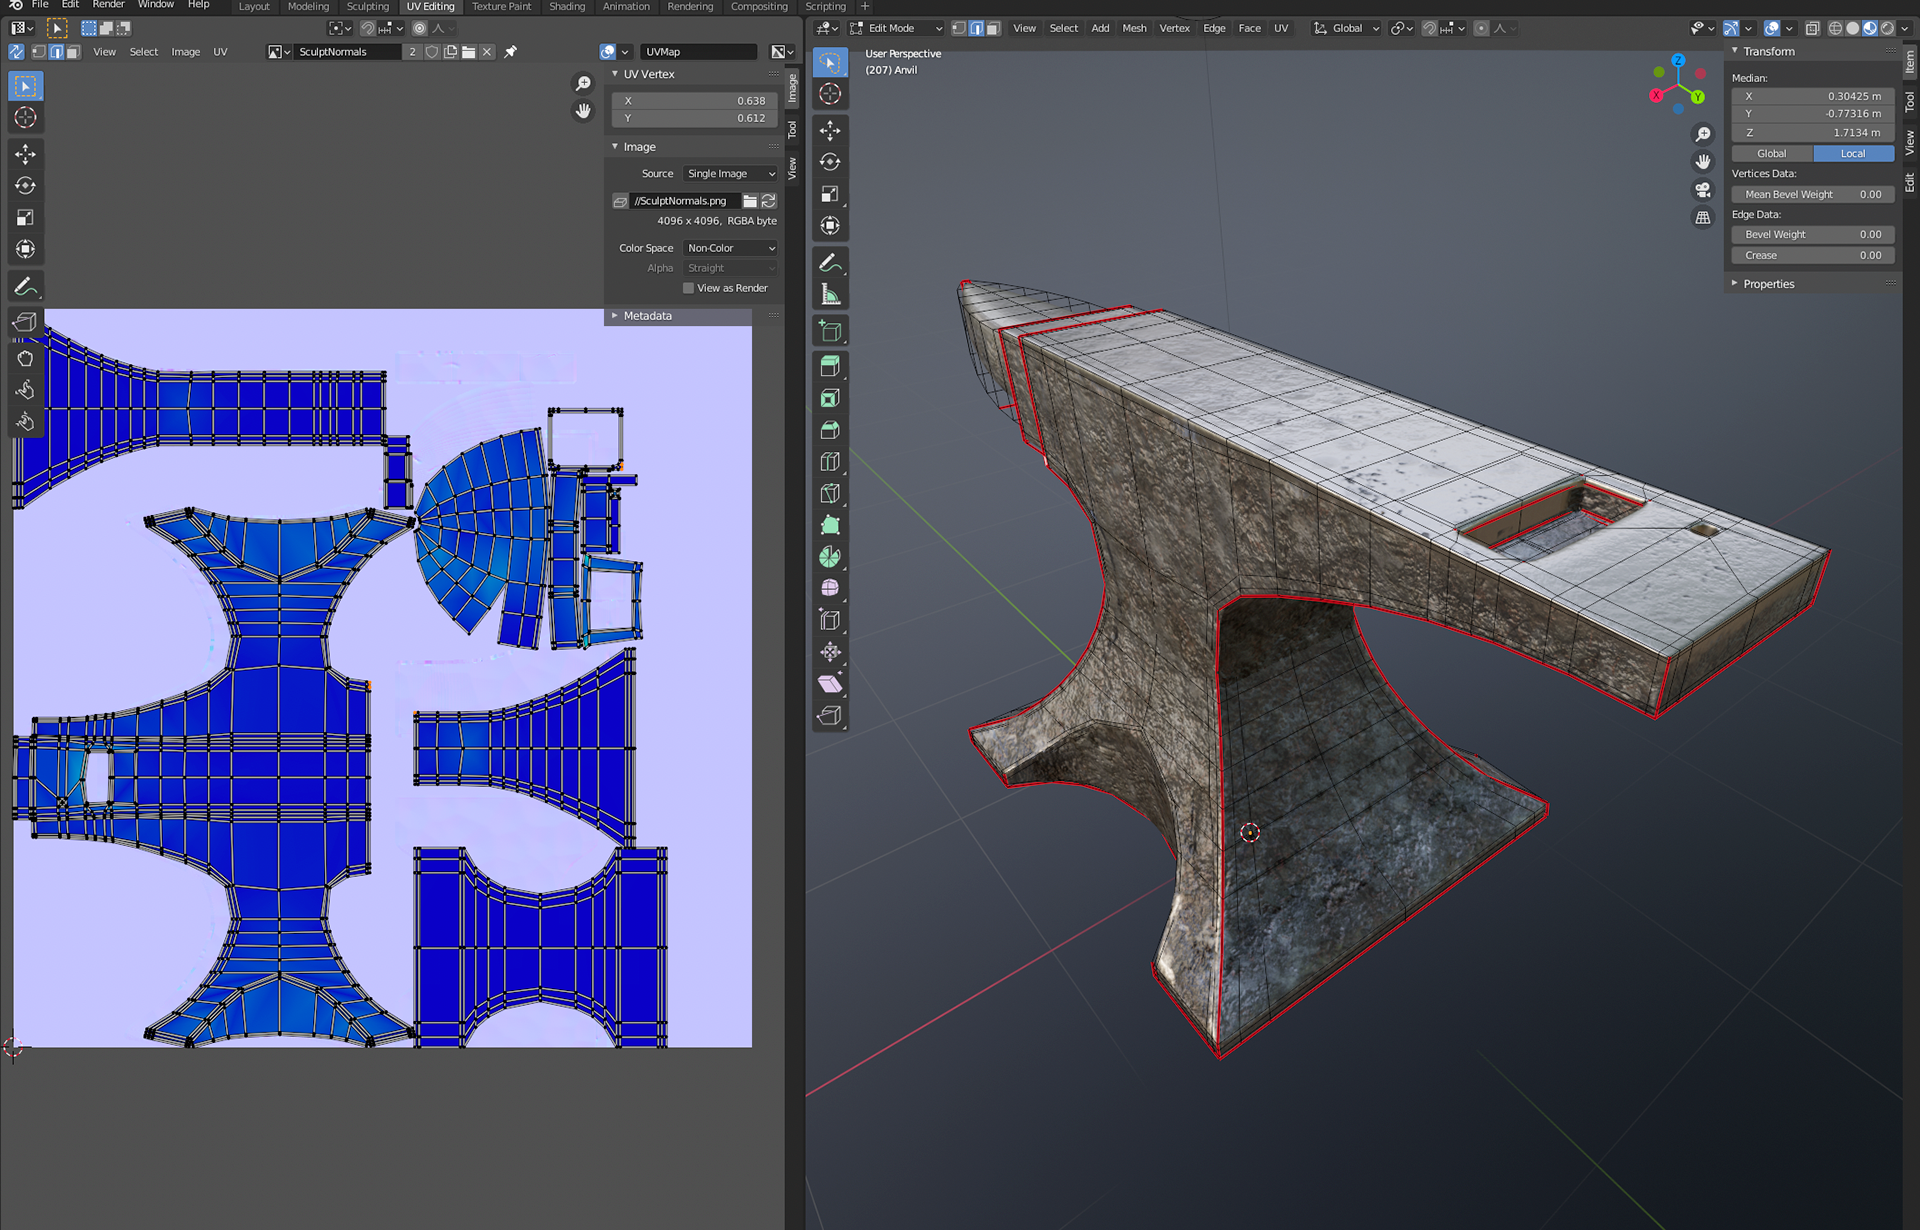Select the Shear tool
The width and height of the screenshot is (1920, 1230).
click(x=830, y=684)
